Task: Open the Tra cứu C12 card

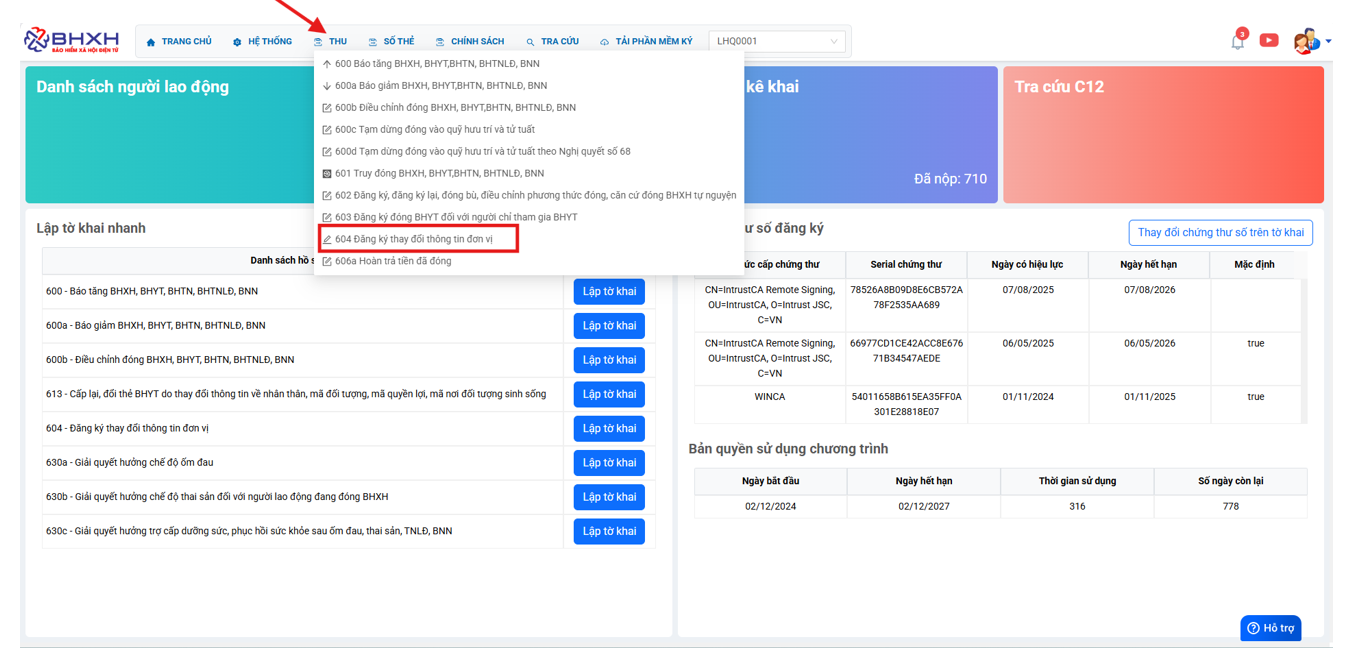Action: point(1162,135)
